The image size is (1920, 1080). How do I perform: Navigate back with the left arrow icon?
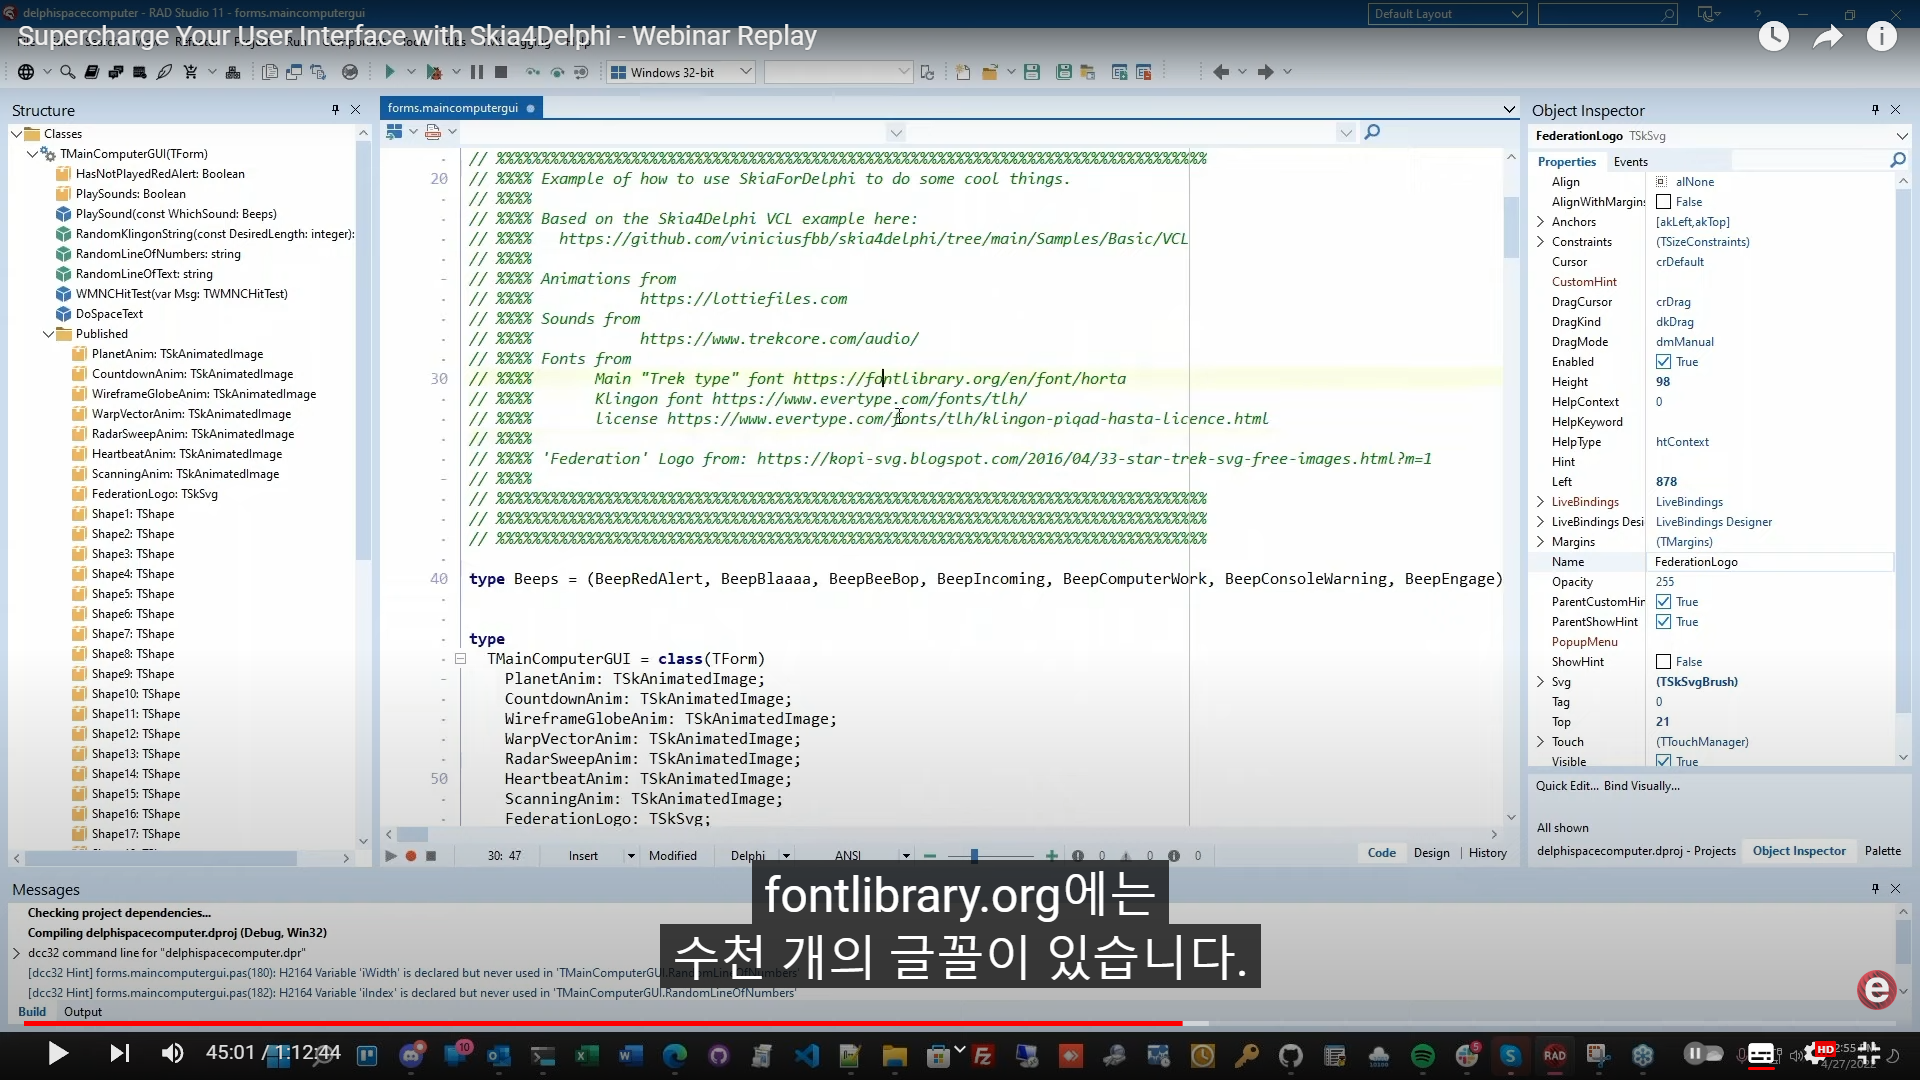click(1221, 72)
